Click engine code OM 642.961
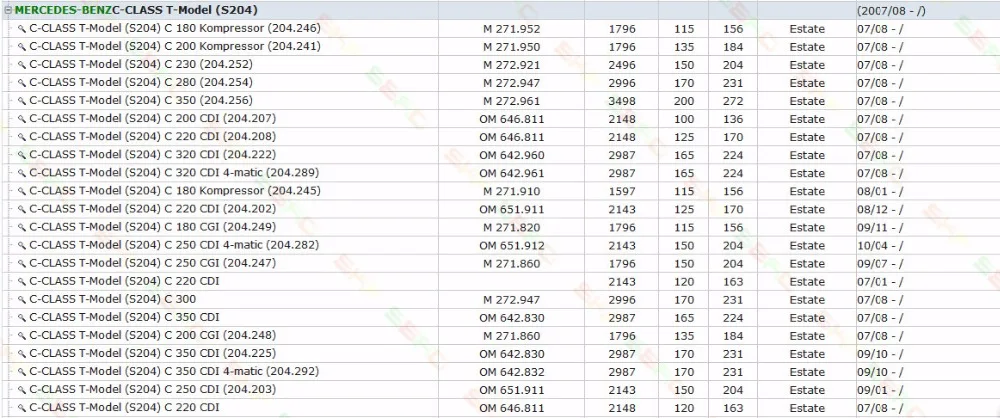Image resolution: width=1000 pixels, height=418 pixels. click(511, 174)
